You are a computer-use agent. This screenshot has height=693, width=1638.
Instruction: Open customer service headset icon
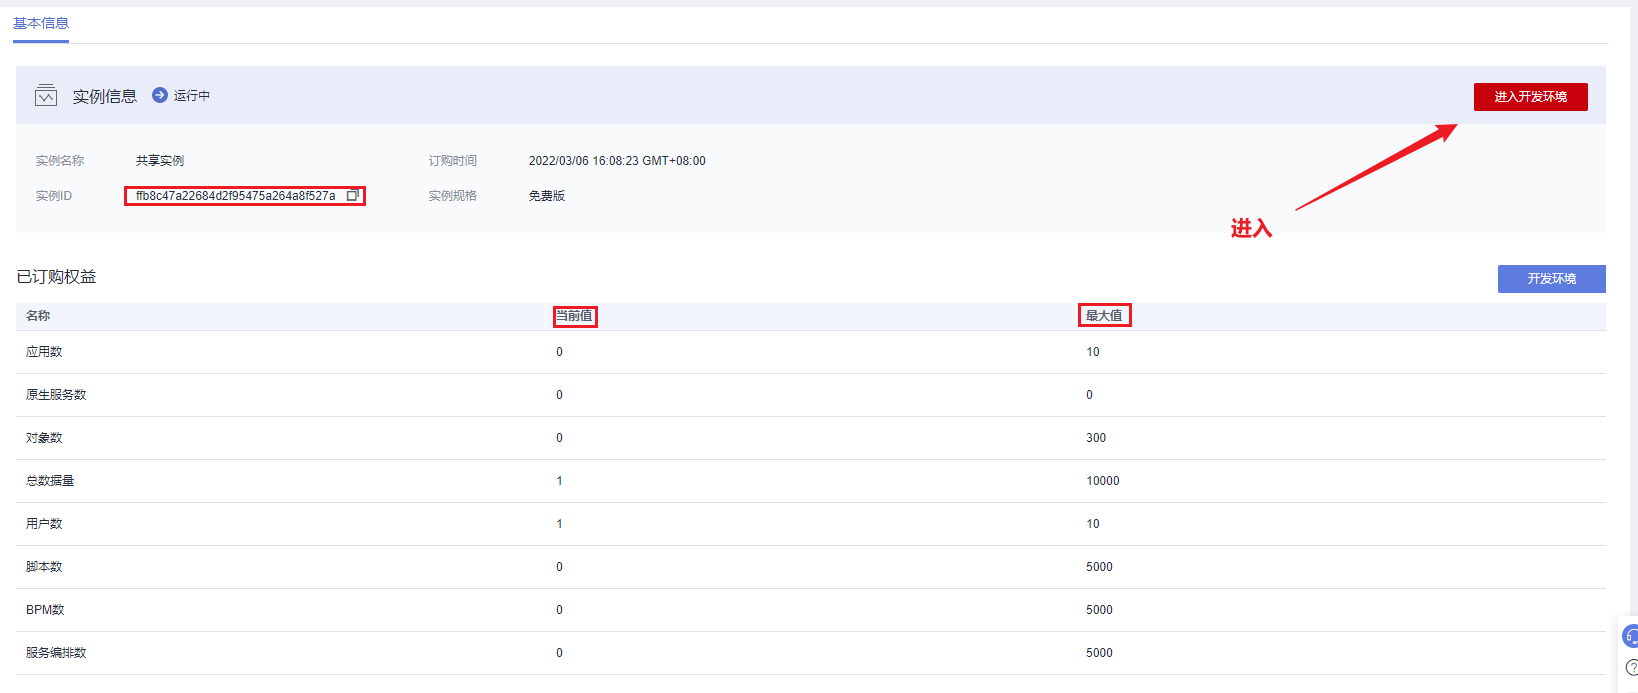tap(1630, 636)
